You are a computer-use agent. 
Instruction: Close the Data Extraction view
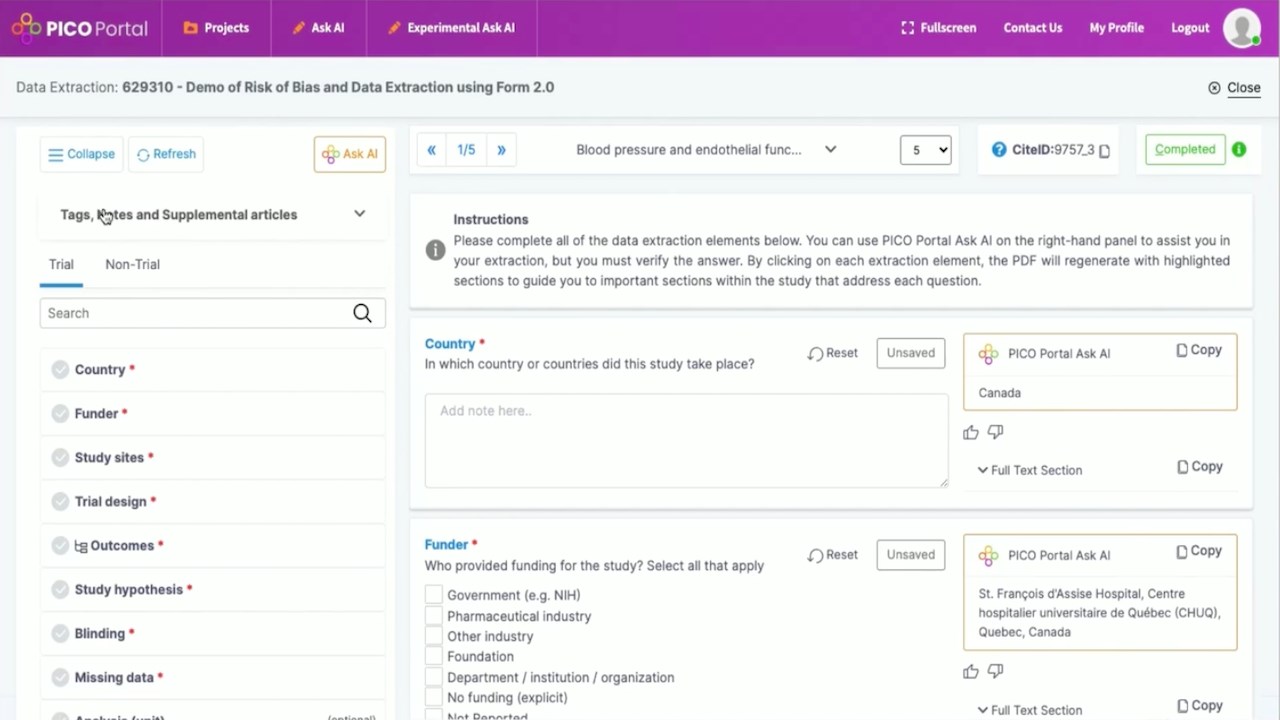pos(1234,88)
